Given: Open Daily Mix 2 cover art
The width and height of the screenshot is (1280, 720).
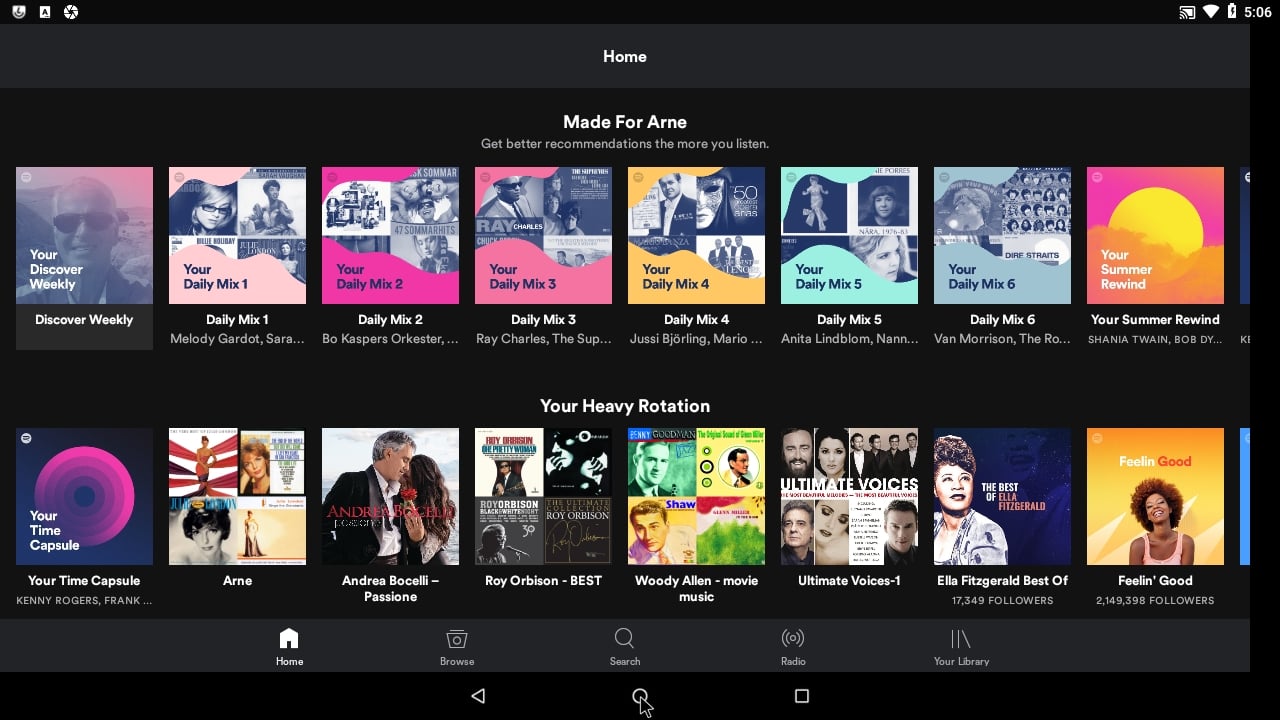Looking at the screenshot, I should coord(390,235).
